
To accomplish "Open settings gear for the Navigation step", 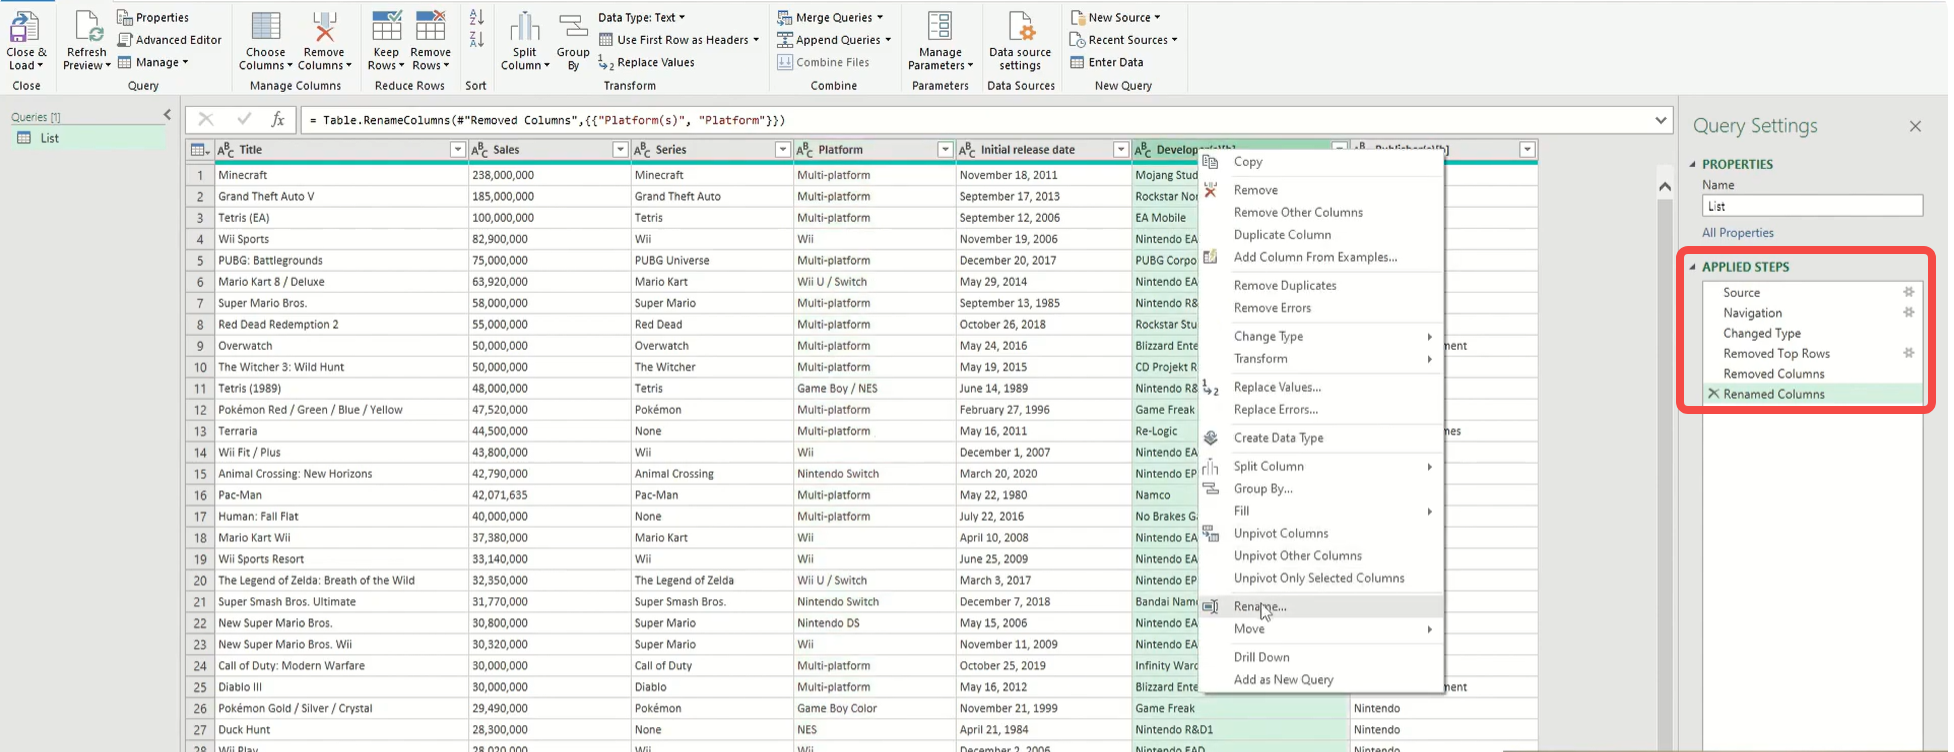I will coord(1908,312).
